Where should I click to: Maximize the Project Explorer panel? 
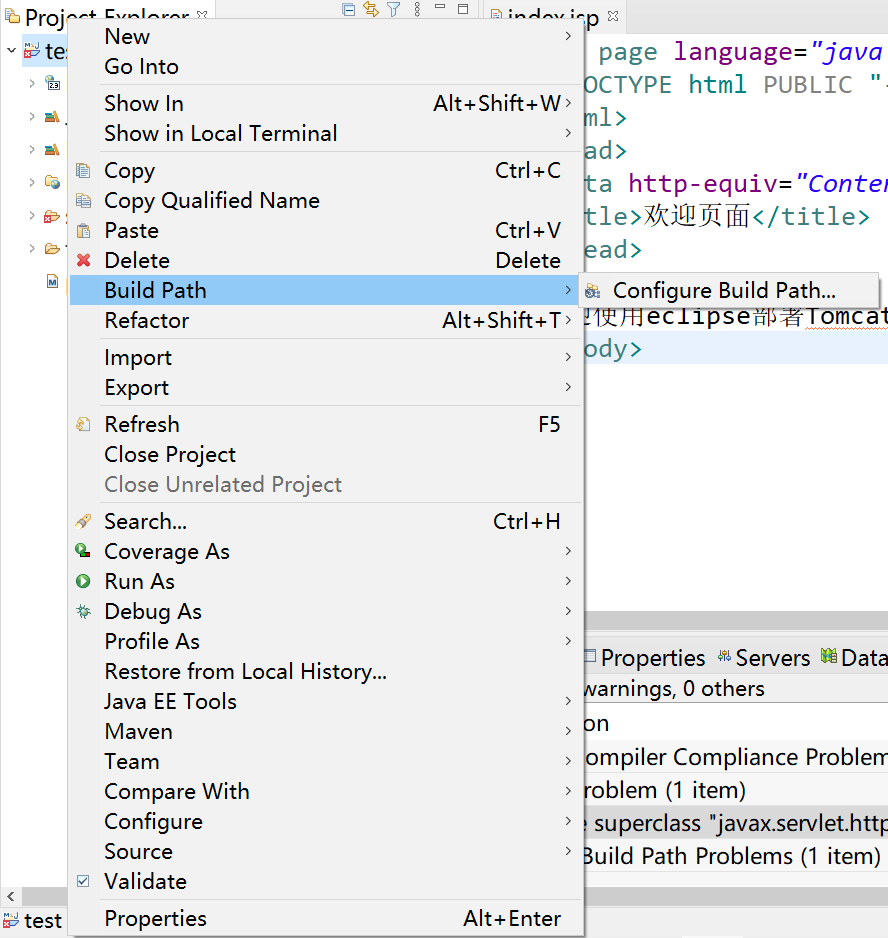point(463,10)
